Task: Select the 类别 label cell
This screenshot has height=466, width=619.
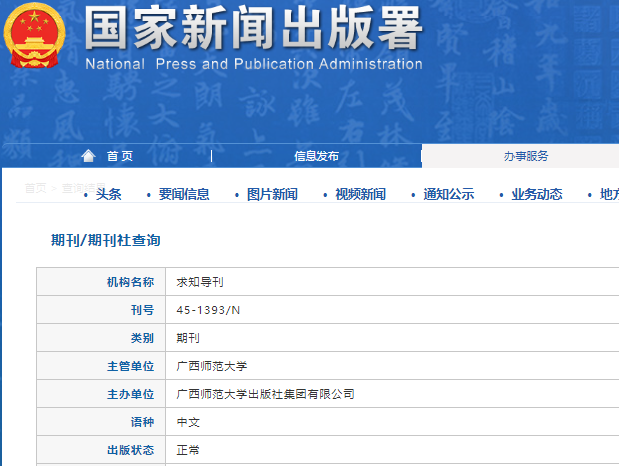Action: pyautogui.click(x=101, y=338)
